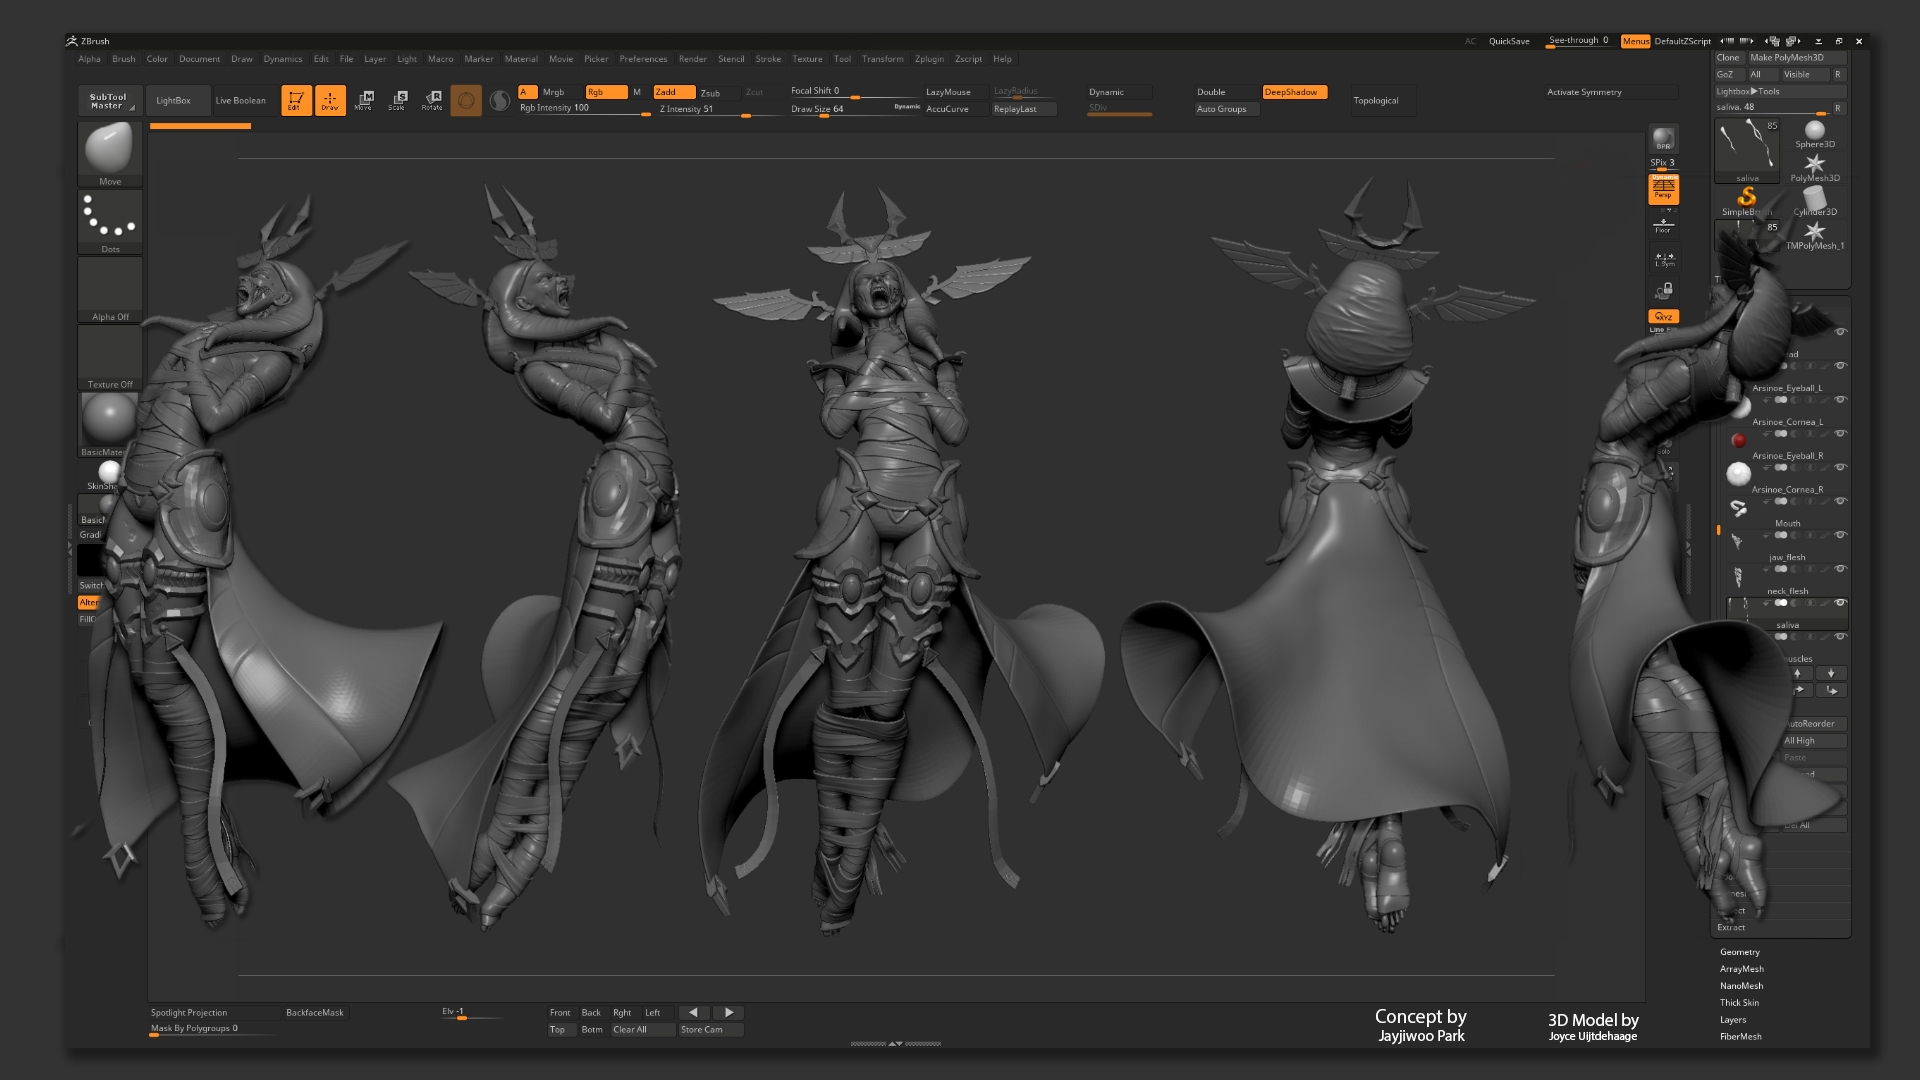Expand the FiberMesh section
The width and height of the screenshot is (1920, 1080).
click(1740, 1037)
